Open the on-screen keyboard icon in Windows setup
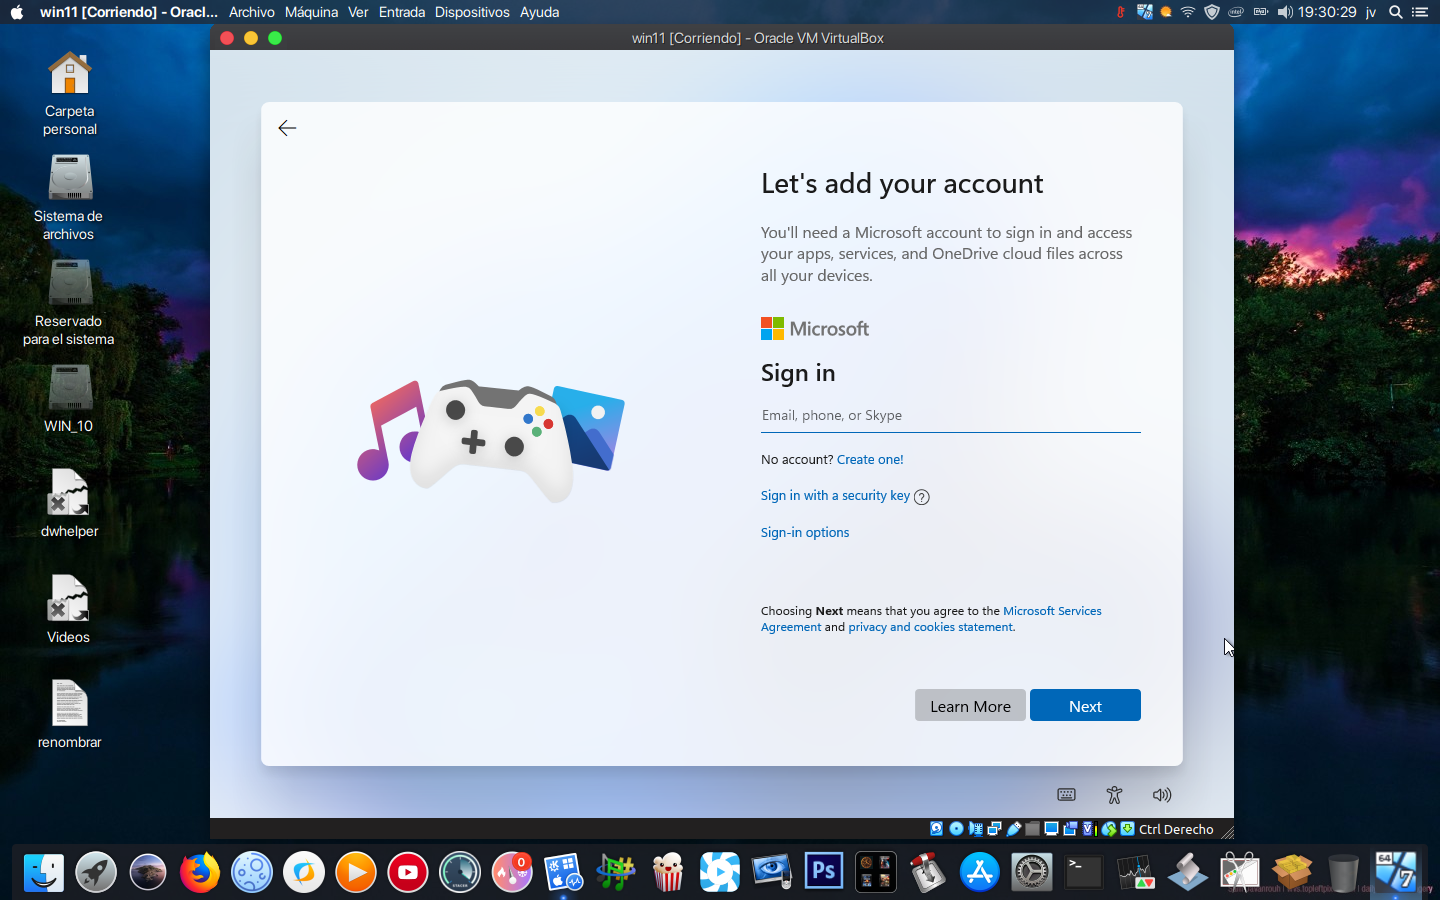This screenshot has height=900, width=1440. click(1066, 795)
